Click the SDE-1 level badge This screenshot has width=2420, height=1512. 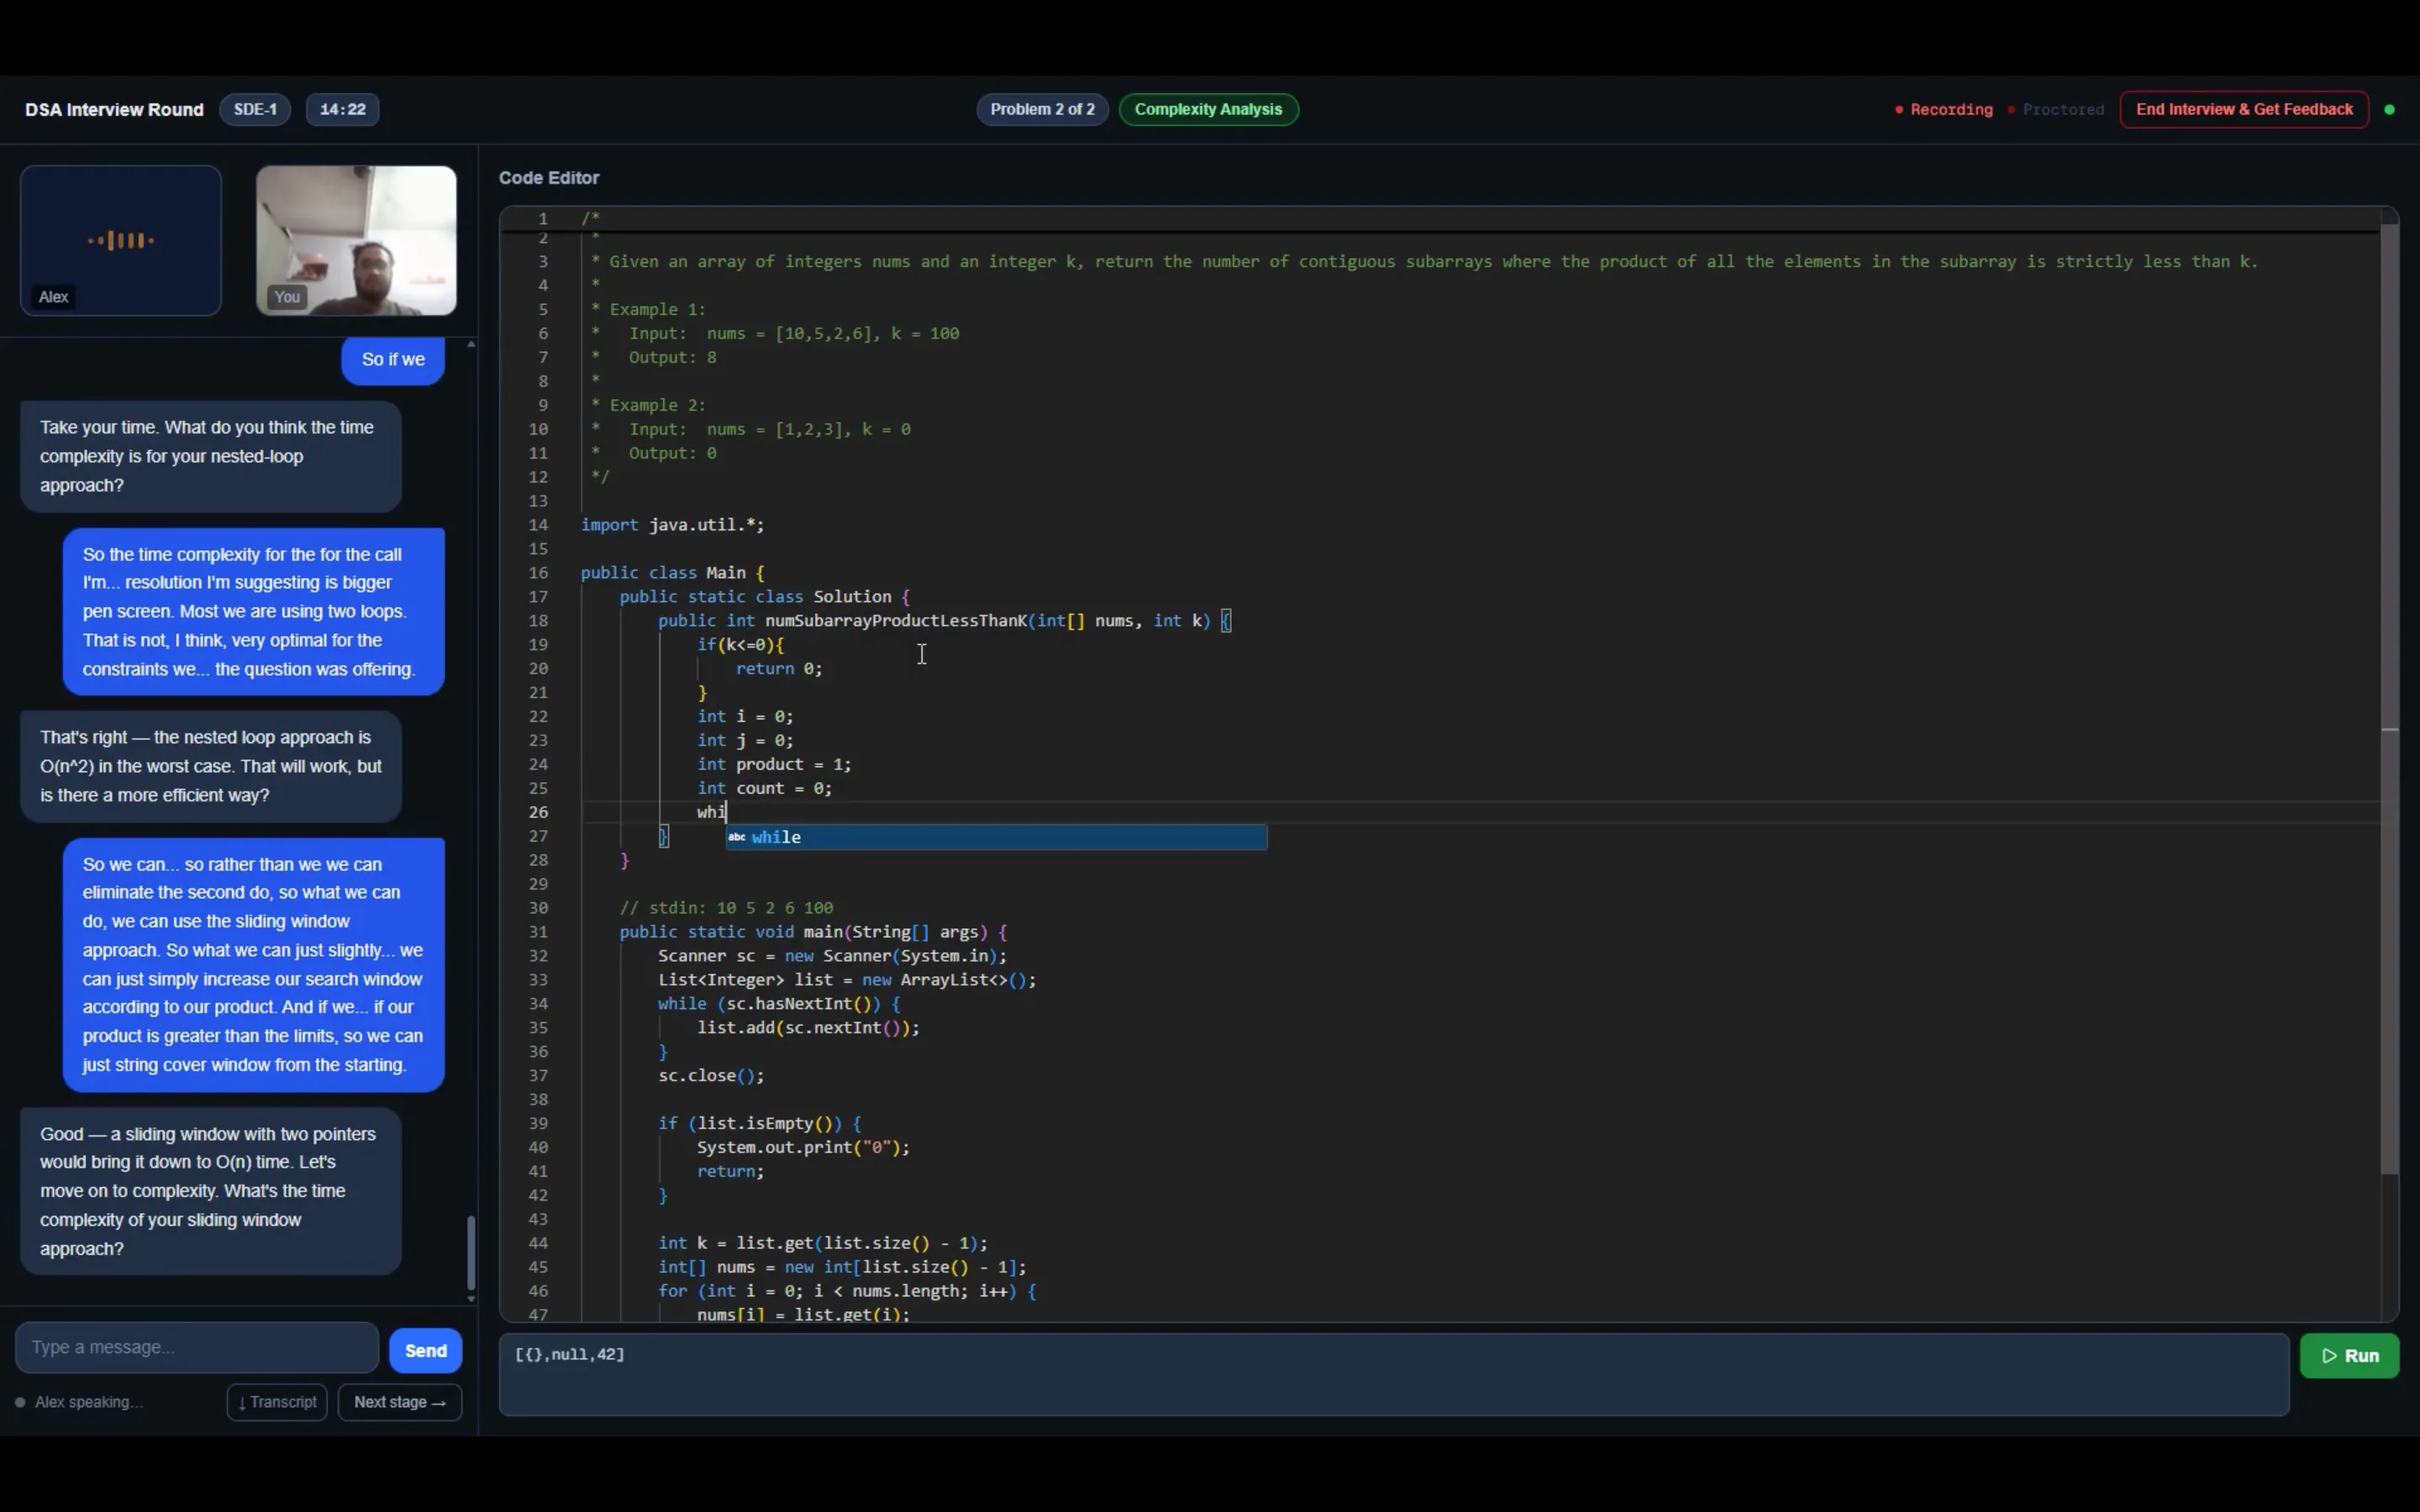(255, 109)
